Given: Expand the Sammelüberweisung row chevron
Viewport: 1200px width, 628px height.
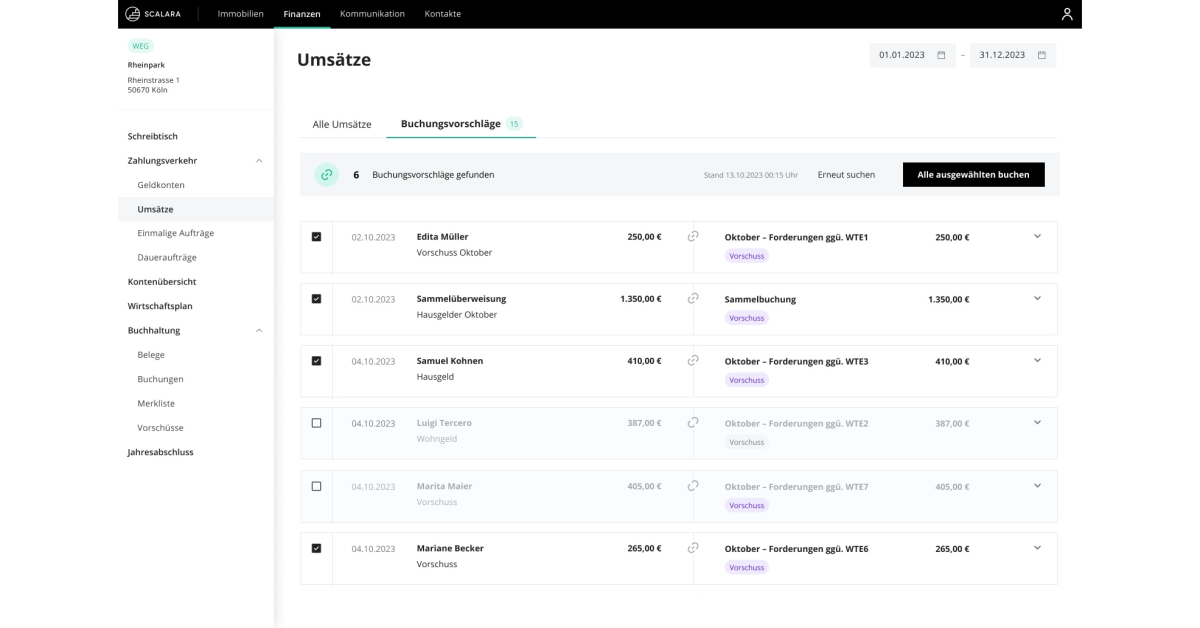Looking at the screenshot, I should click(x=1037, y=298).
